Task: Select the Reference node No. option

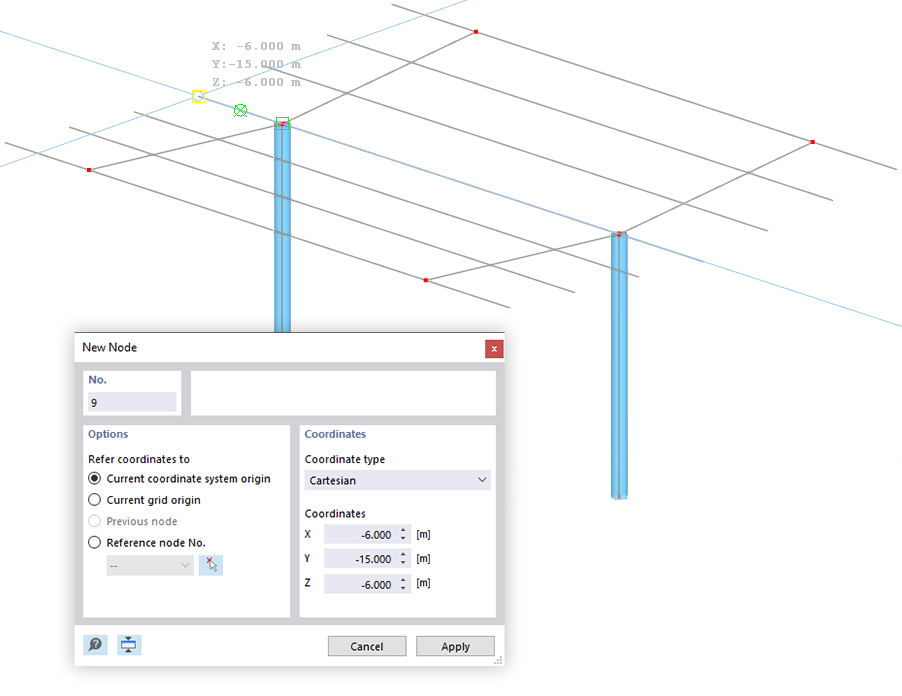Action: (x=94, y=542)
